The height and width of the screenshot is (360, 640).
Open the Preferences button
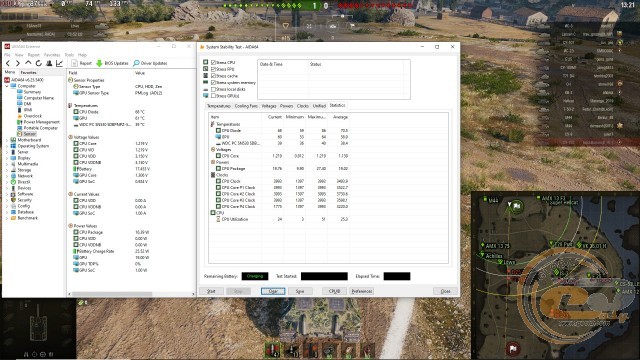(x=362, y=291)
